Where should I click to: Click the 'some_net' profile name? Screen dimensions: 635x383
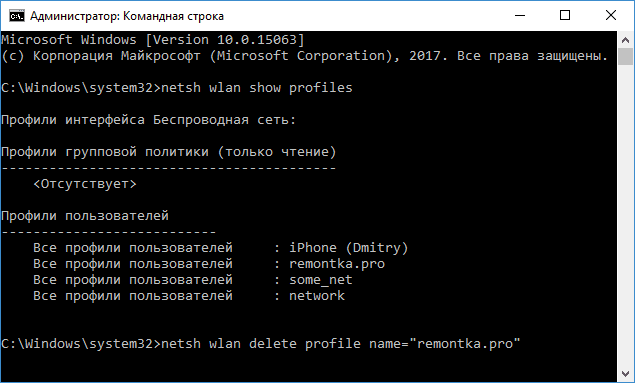[321, 280]
